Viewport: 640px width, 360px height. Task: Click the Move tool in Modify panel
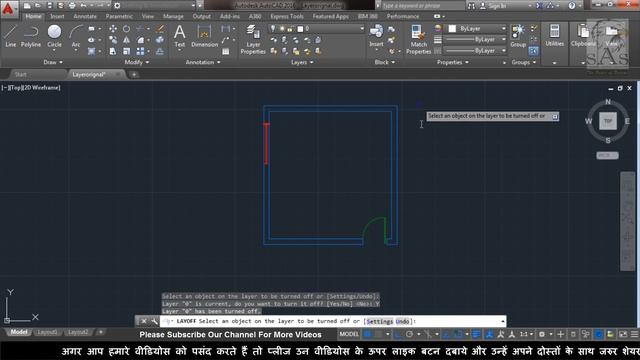[x=113, y=29]
